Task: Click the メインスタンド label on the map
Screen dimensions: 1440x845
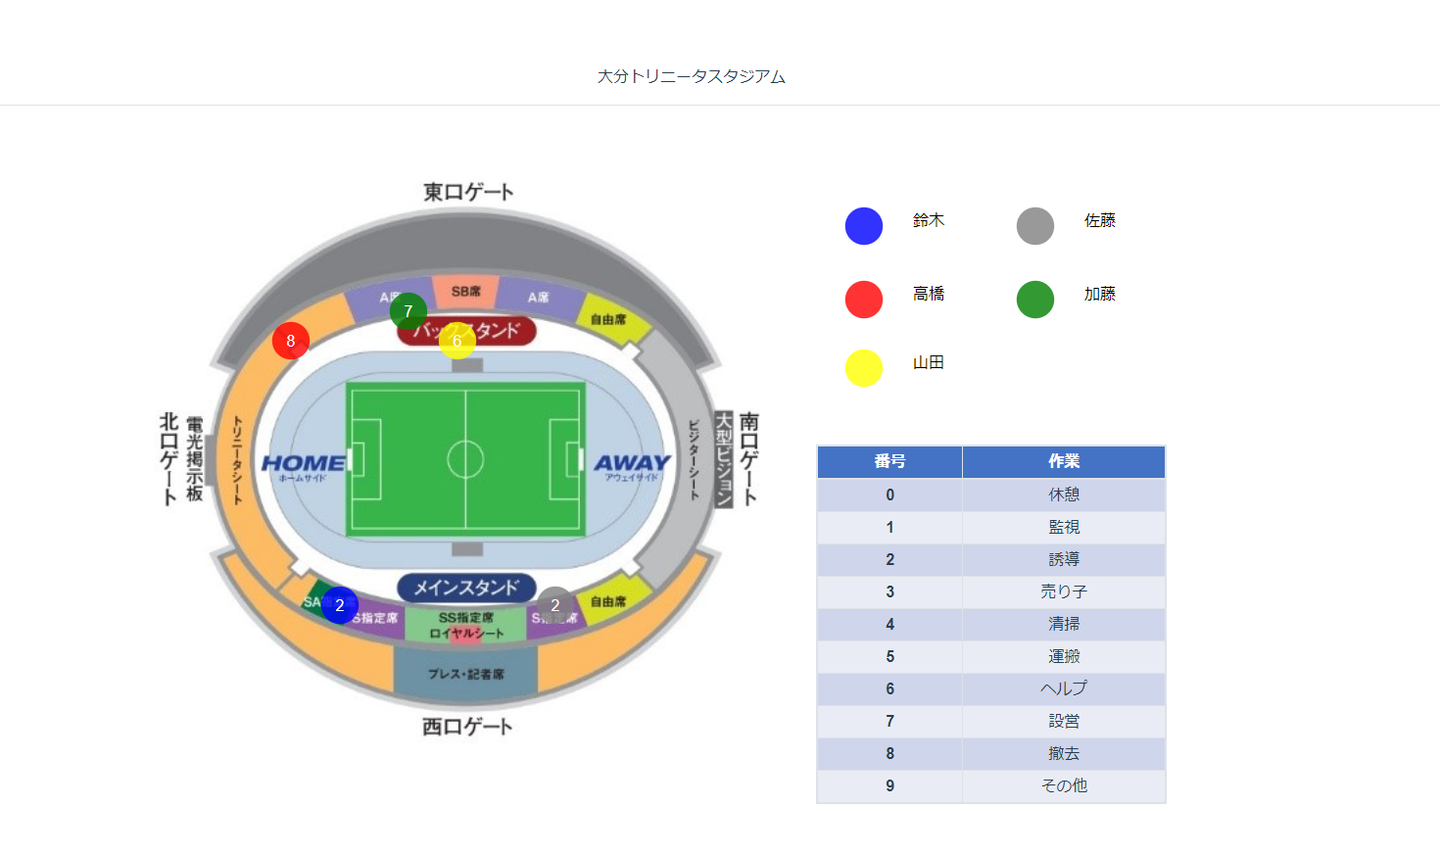Action: coord(466,588)
